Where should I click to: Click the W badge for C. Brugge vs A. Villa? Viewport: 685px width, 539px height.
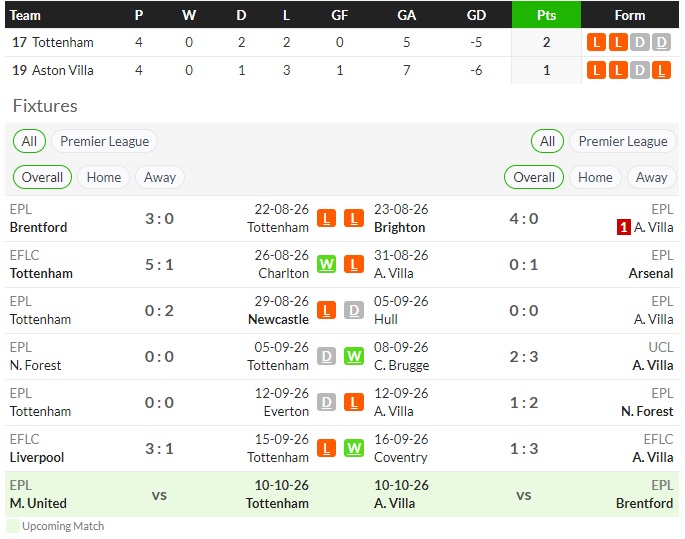click(x=354, y=356)
